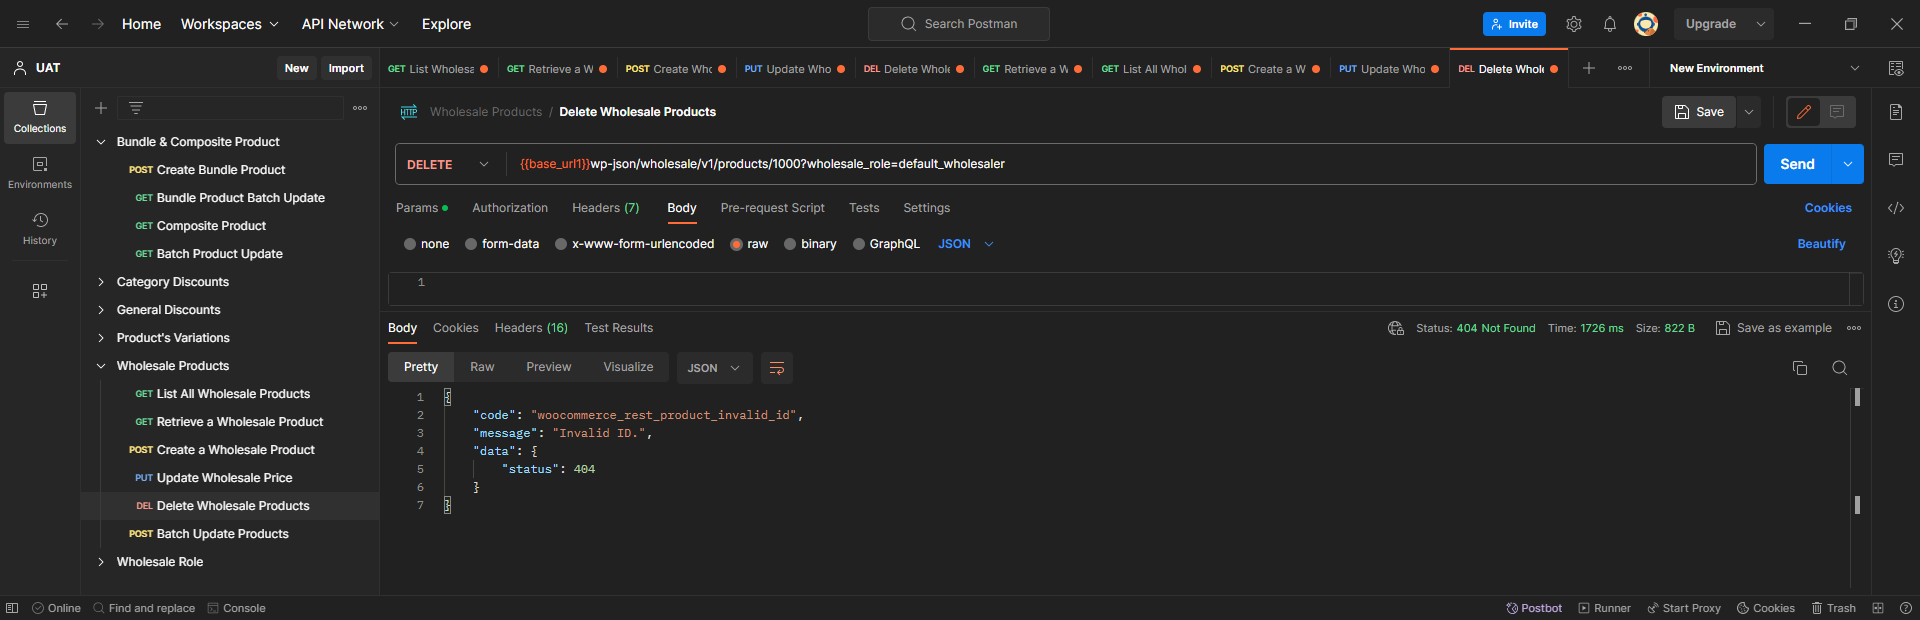Open the Workspaces menu

(x=230, y=24)
